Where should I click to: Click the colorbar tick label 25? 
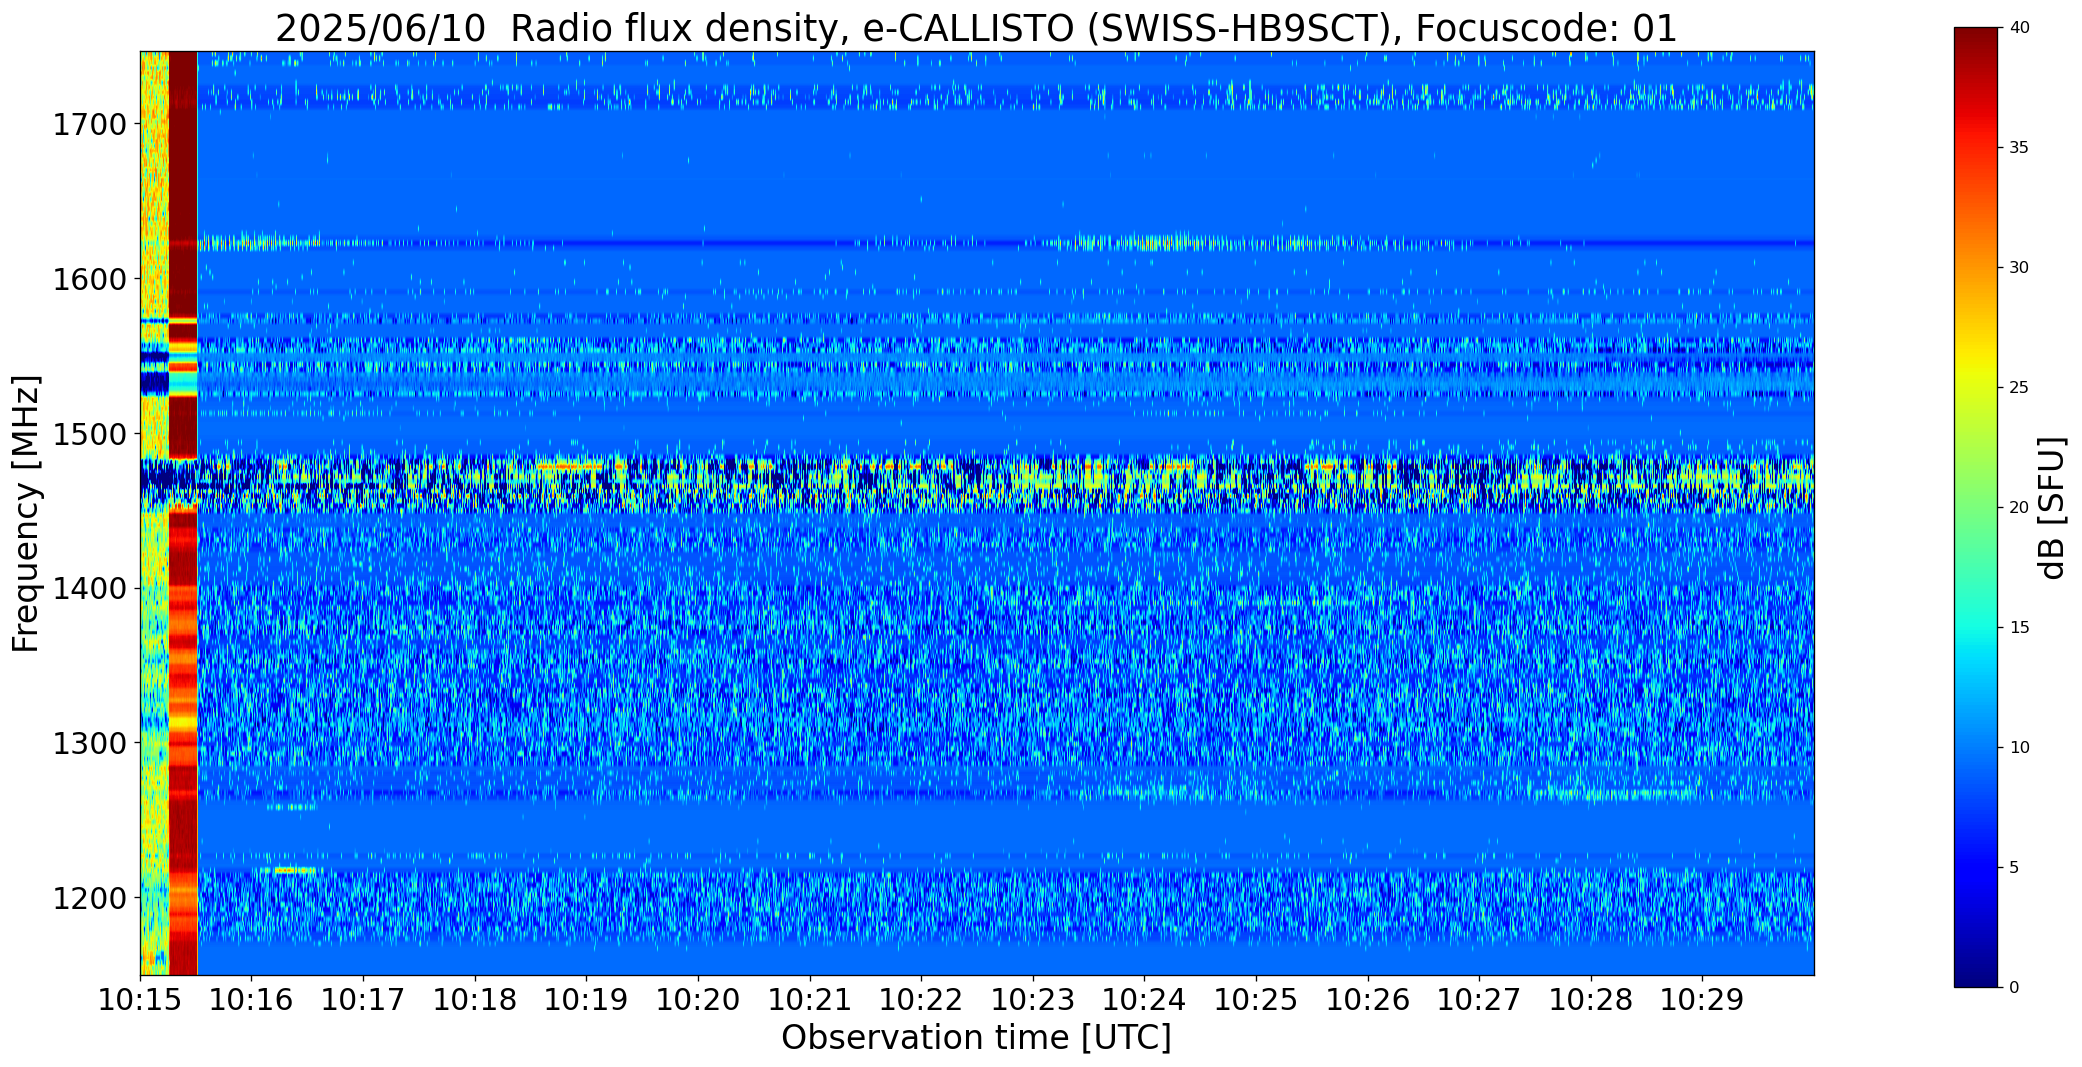(x=2019, y=388)
